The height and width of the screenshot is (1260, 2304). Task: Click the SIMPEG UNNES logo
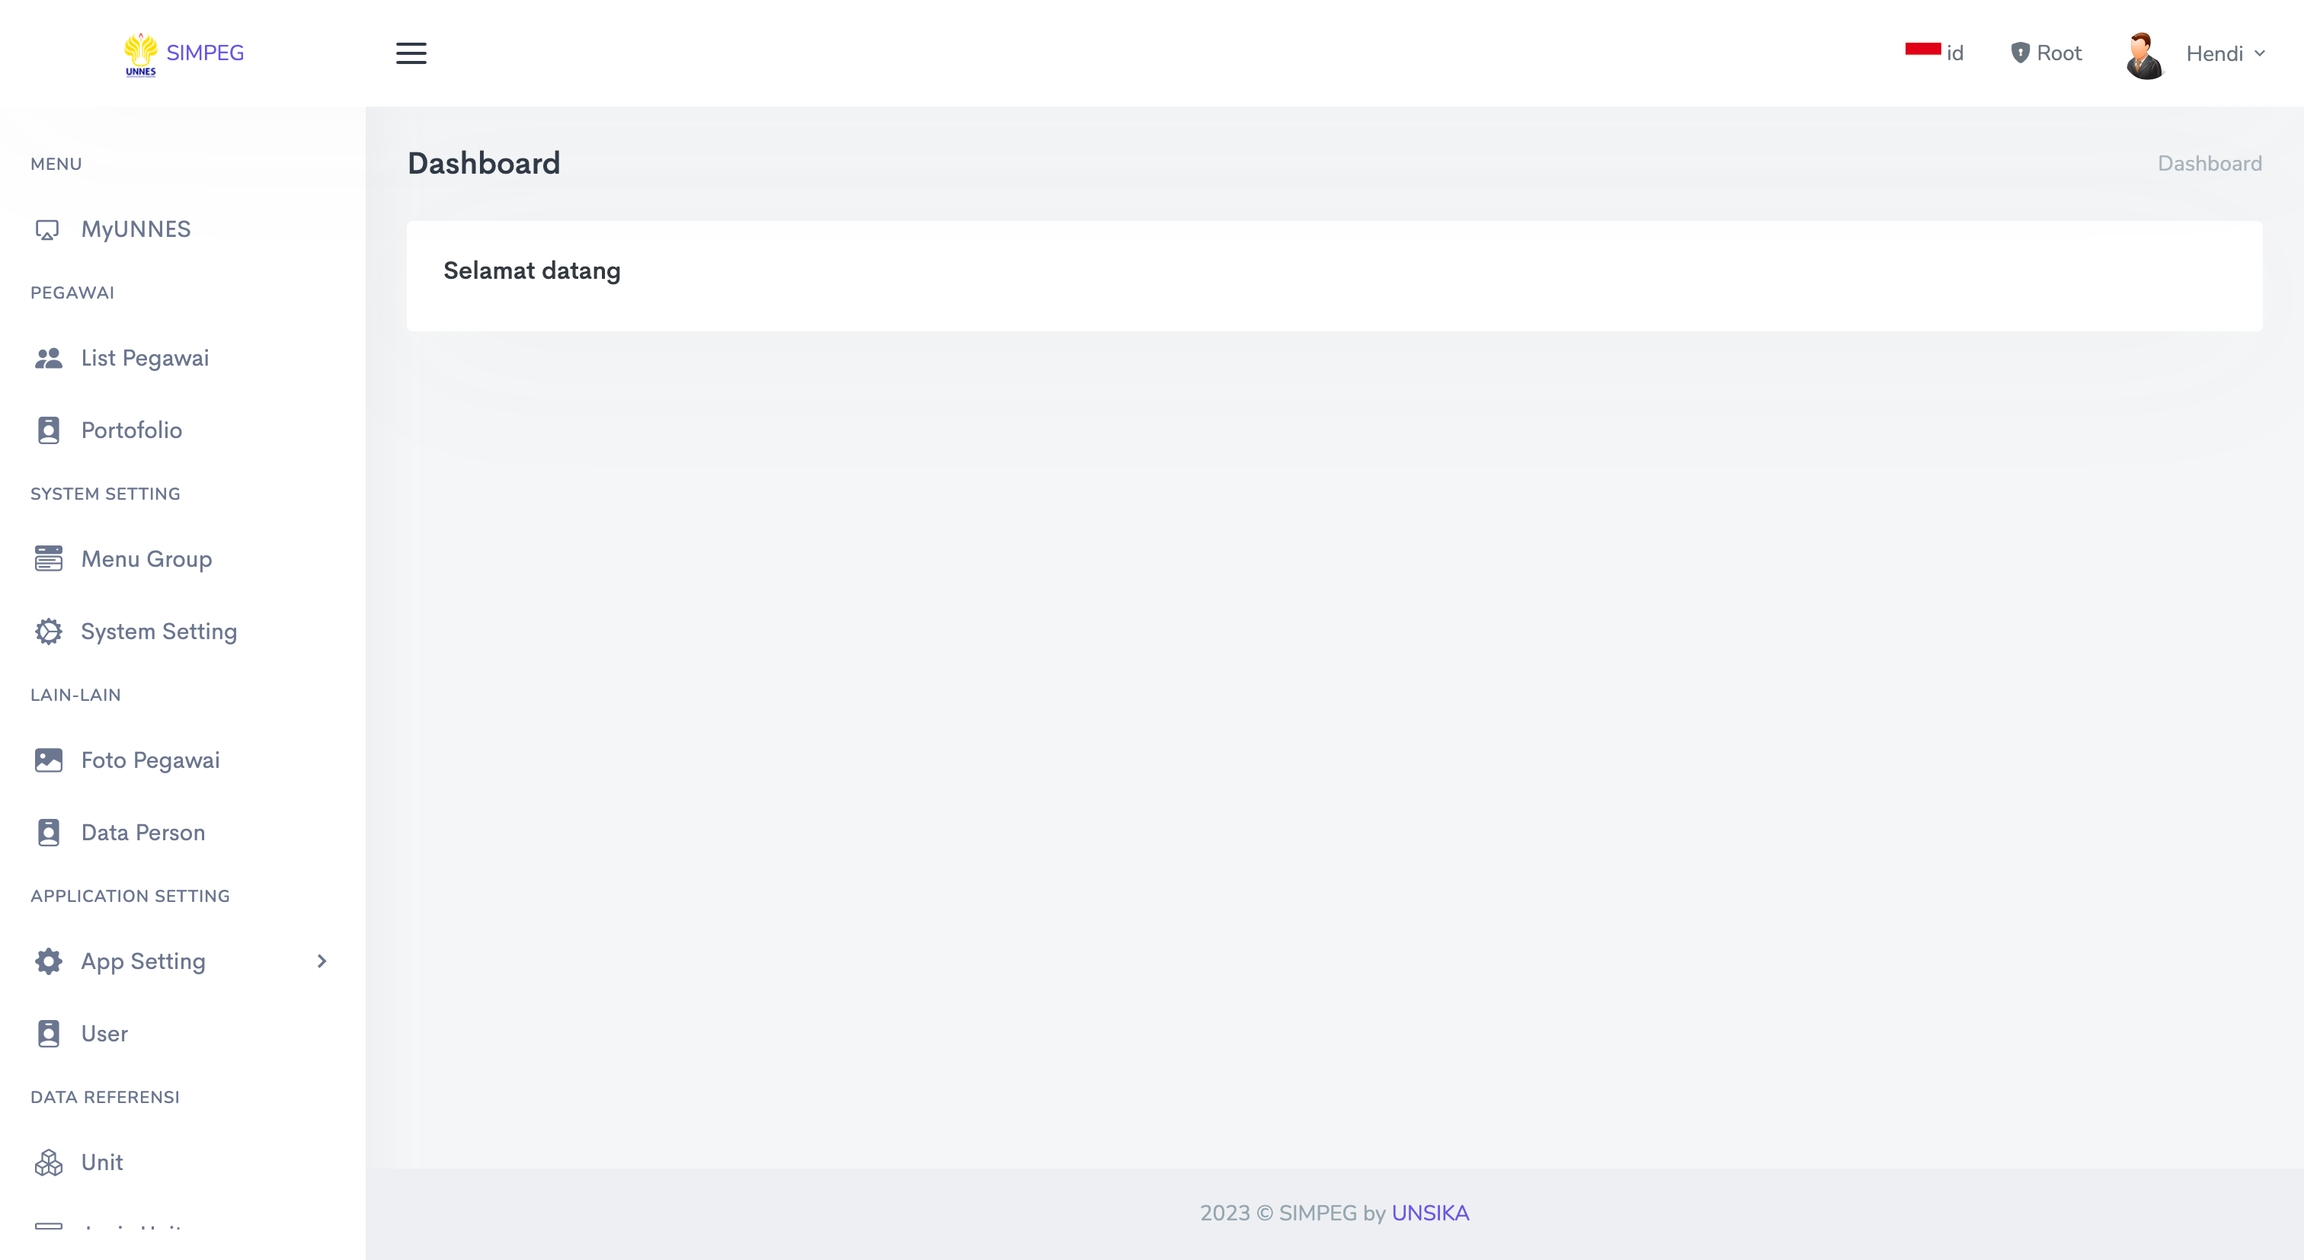pos(141,54)
